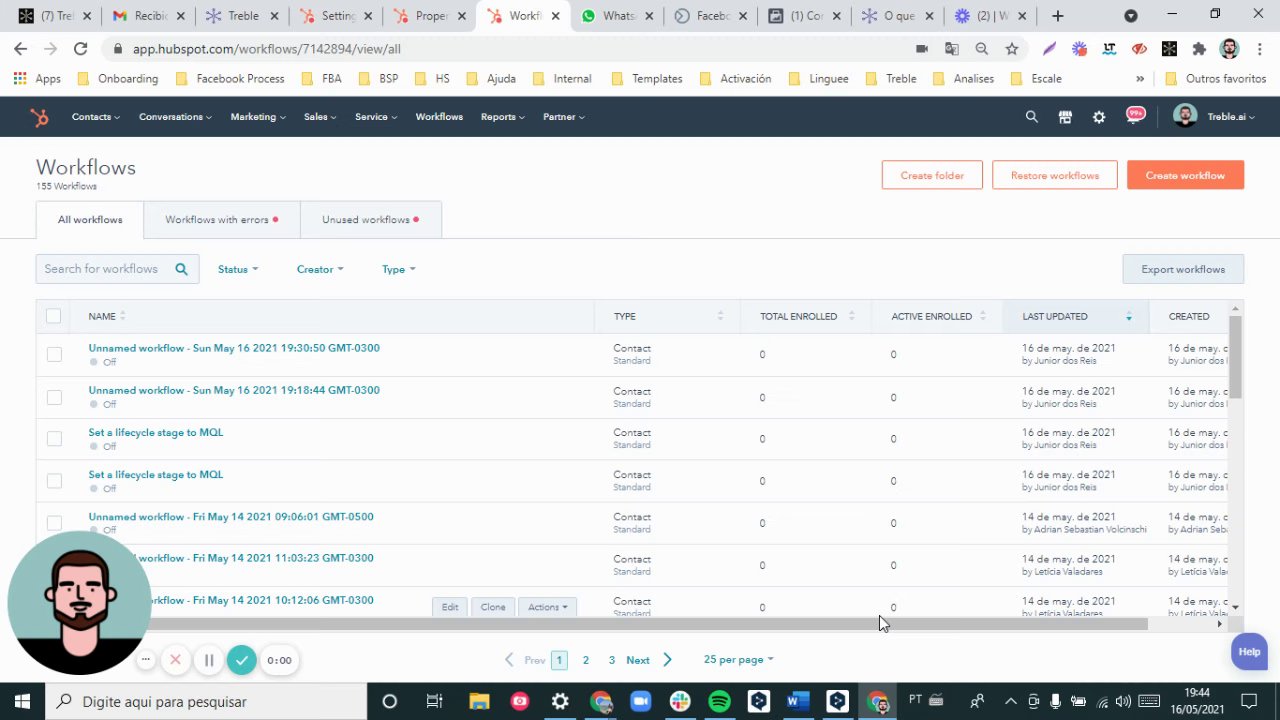Tick the checkbox for the 19:30:50 unnamed workflow
Viewport: 1280px width, 720px height.
click(54, 354)
